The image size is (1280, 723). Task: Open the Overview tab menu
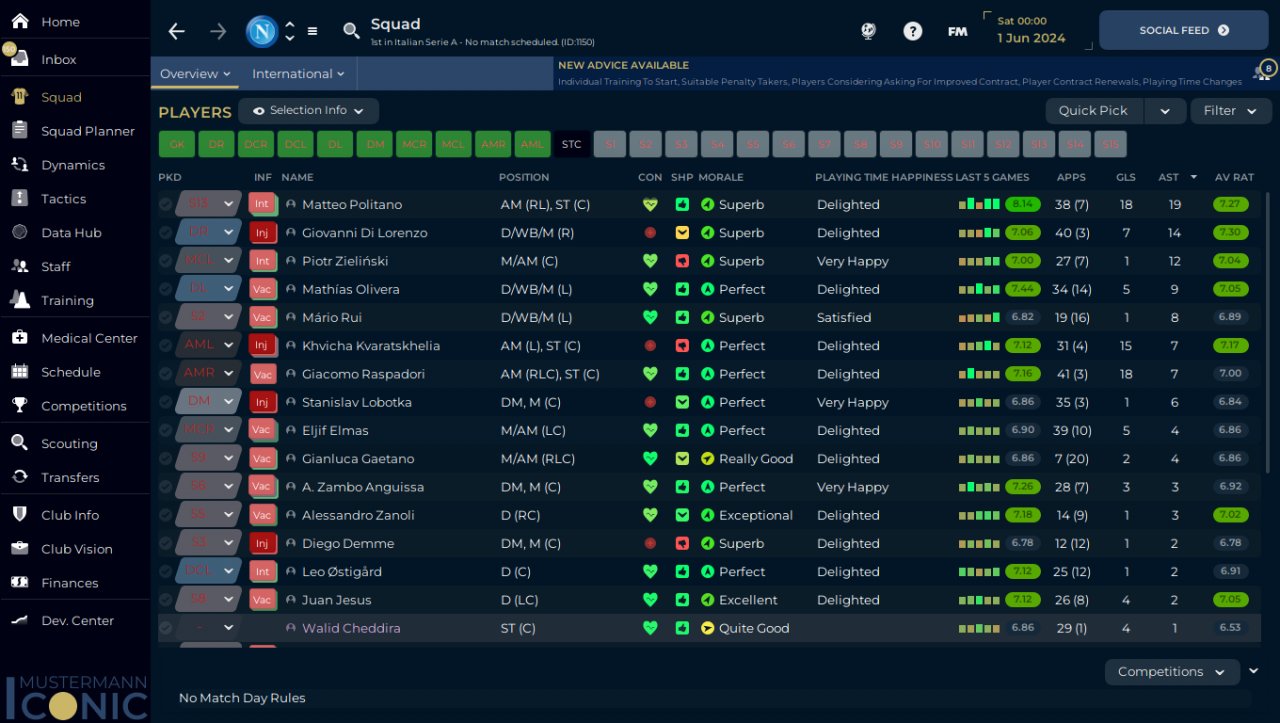pos(195,74)
